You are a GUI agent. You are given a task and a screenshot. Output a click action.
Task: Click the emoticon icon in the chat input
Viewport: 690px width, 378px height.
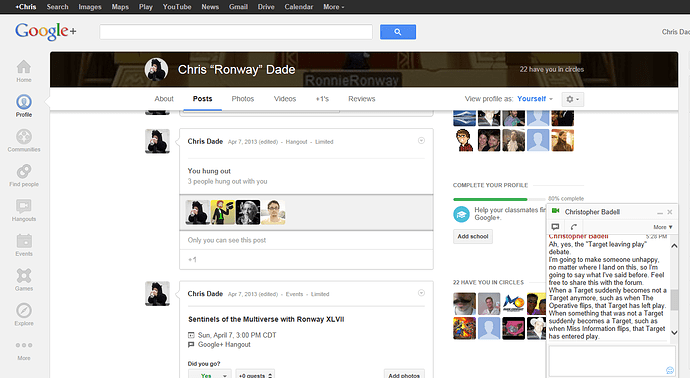pos(670,371)
